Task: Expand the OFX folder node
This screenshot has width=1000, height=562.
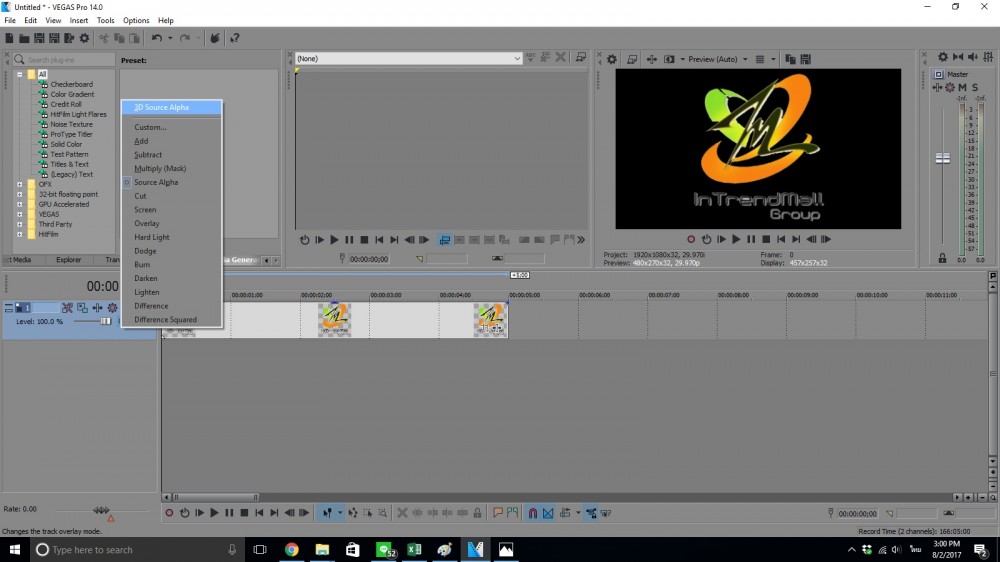Action: click(20, 184)
